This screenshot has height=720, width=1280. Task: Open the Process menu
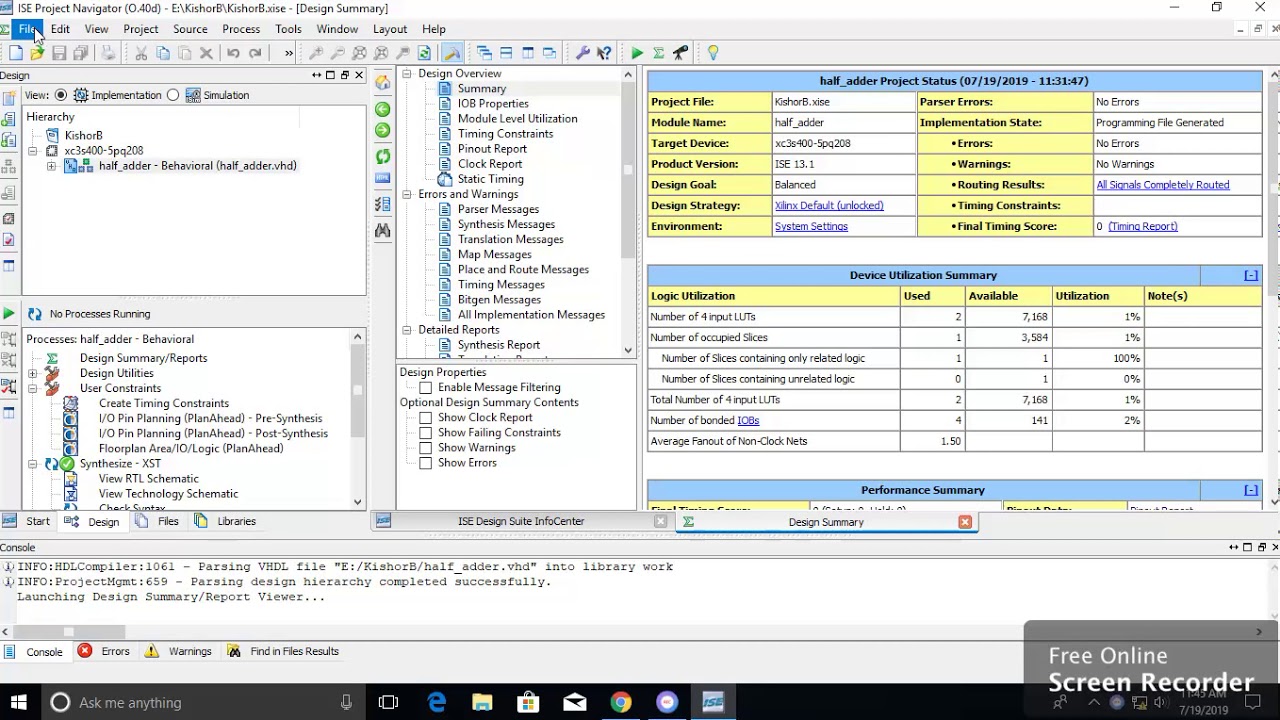241,29
